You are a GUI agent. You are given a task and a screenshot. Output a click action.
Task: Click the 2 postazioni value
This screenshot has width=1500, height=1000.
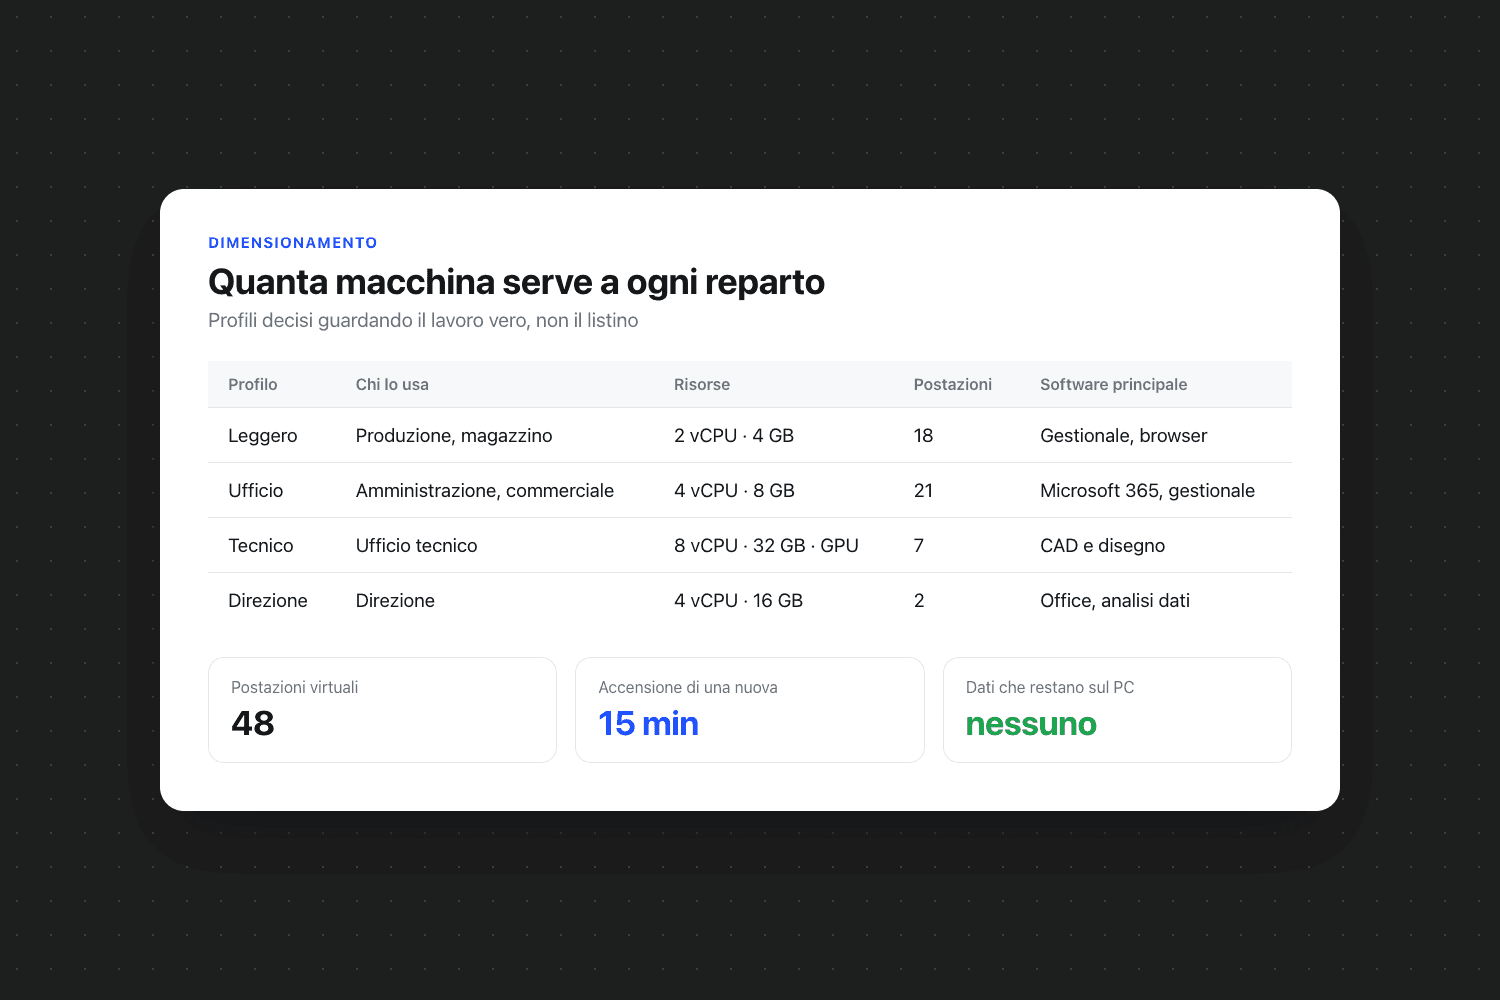pos(919,600)
